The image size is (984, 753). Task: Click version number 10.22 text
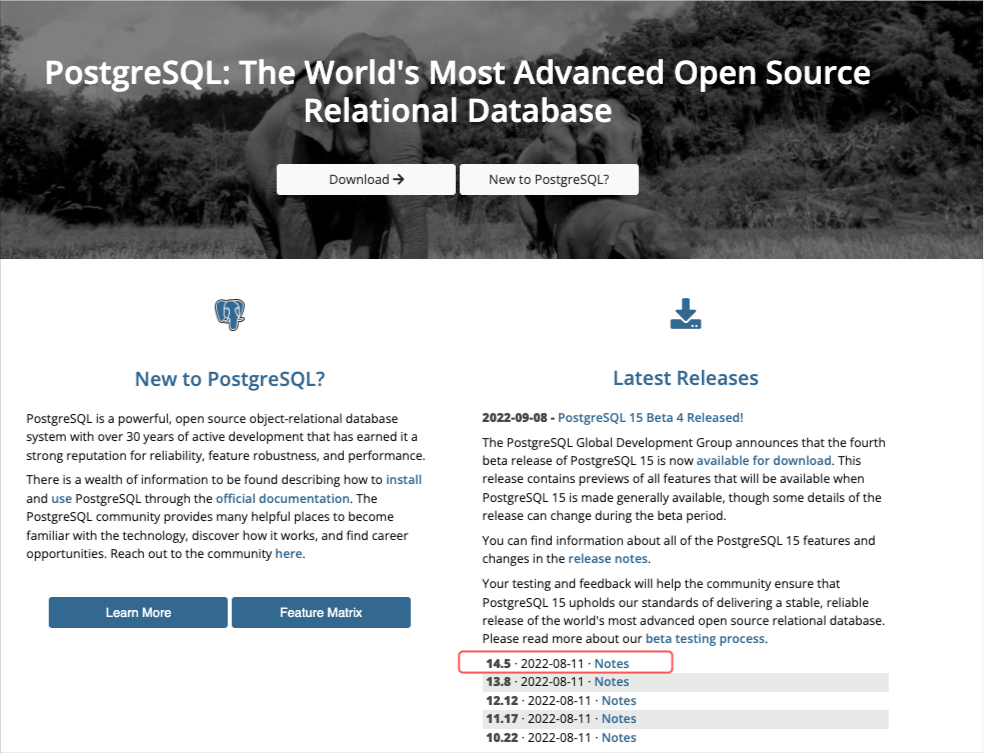pos(502,737)
